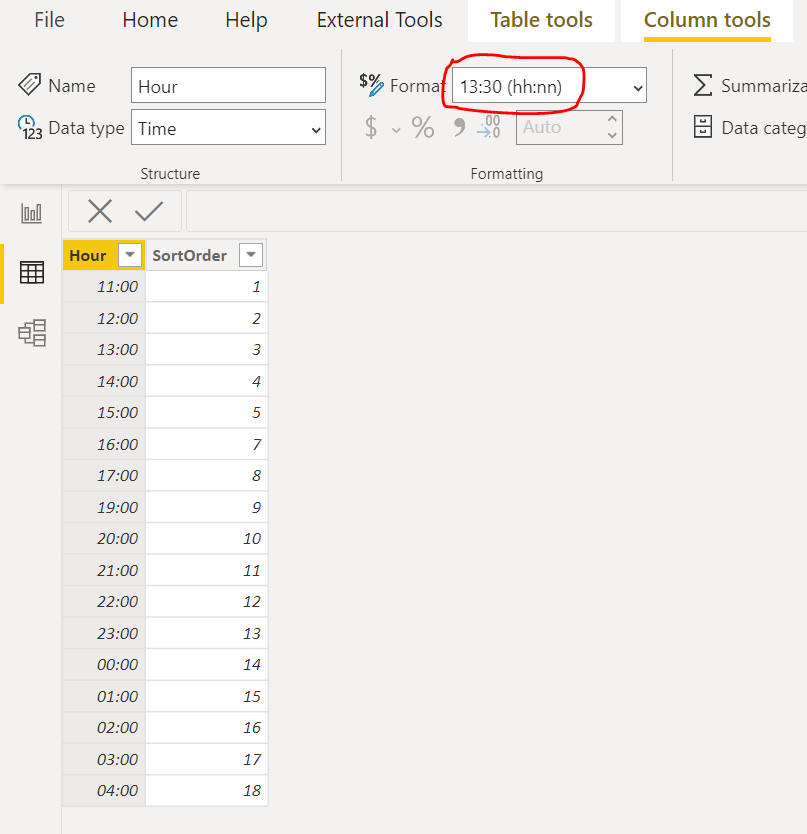The width and height of the screenshot is (807, 834).
Task: Select the 04:00 cell
Action: [x=104, y=790]
